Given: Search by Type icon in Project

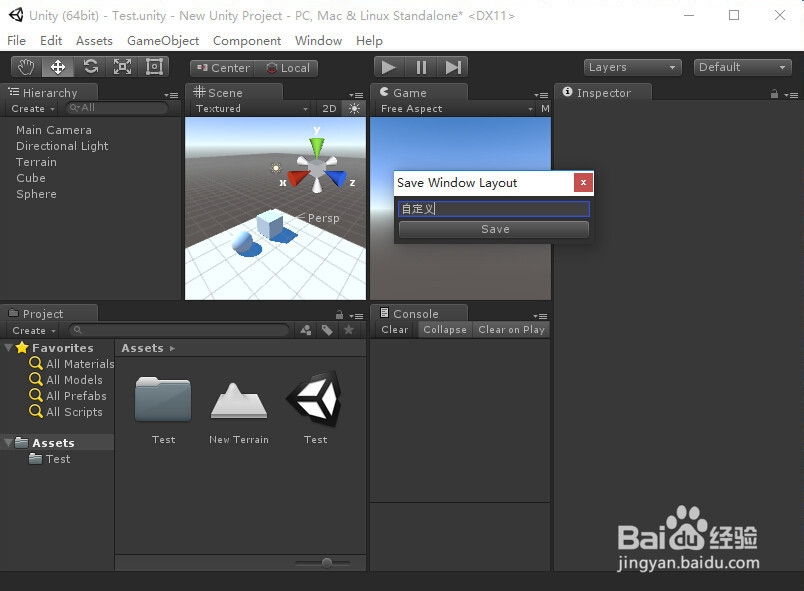Looking at the screenshot, I should pyautogui.click(x=306, y=330).
